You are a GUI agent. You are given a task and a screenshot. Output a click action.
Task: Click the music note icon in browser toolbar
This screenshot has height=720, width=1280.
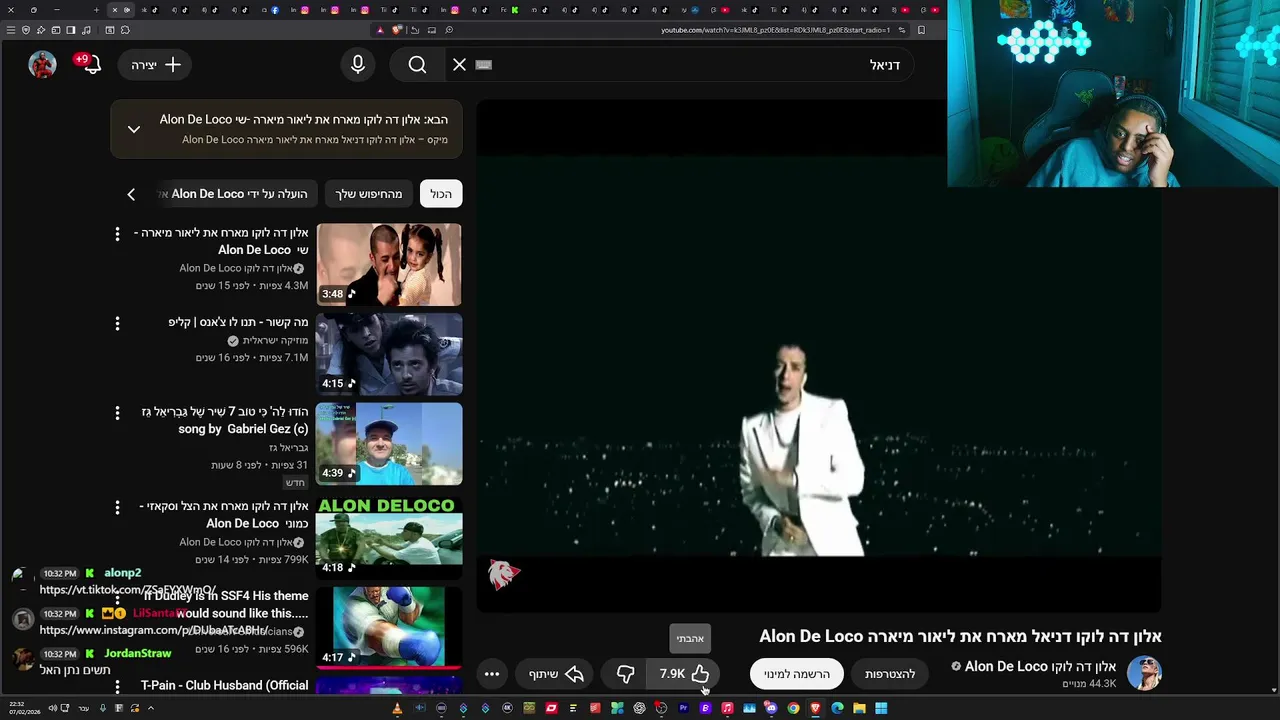coord(86,30)
